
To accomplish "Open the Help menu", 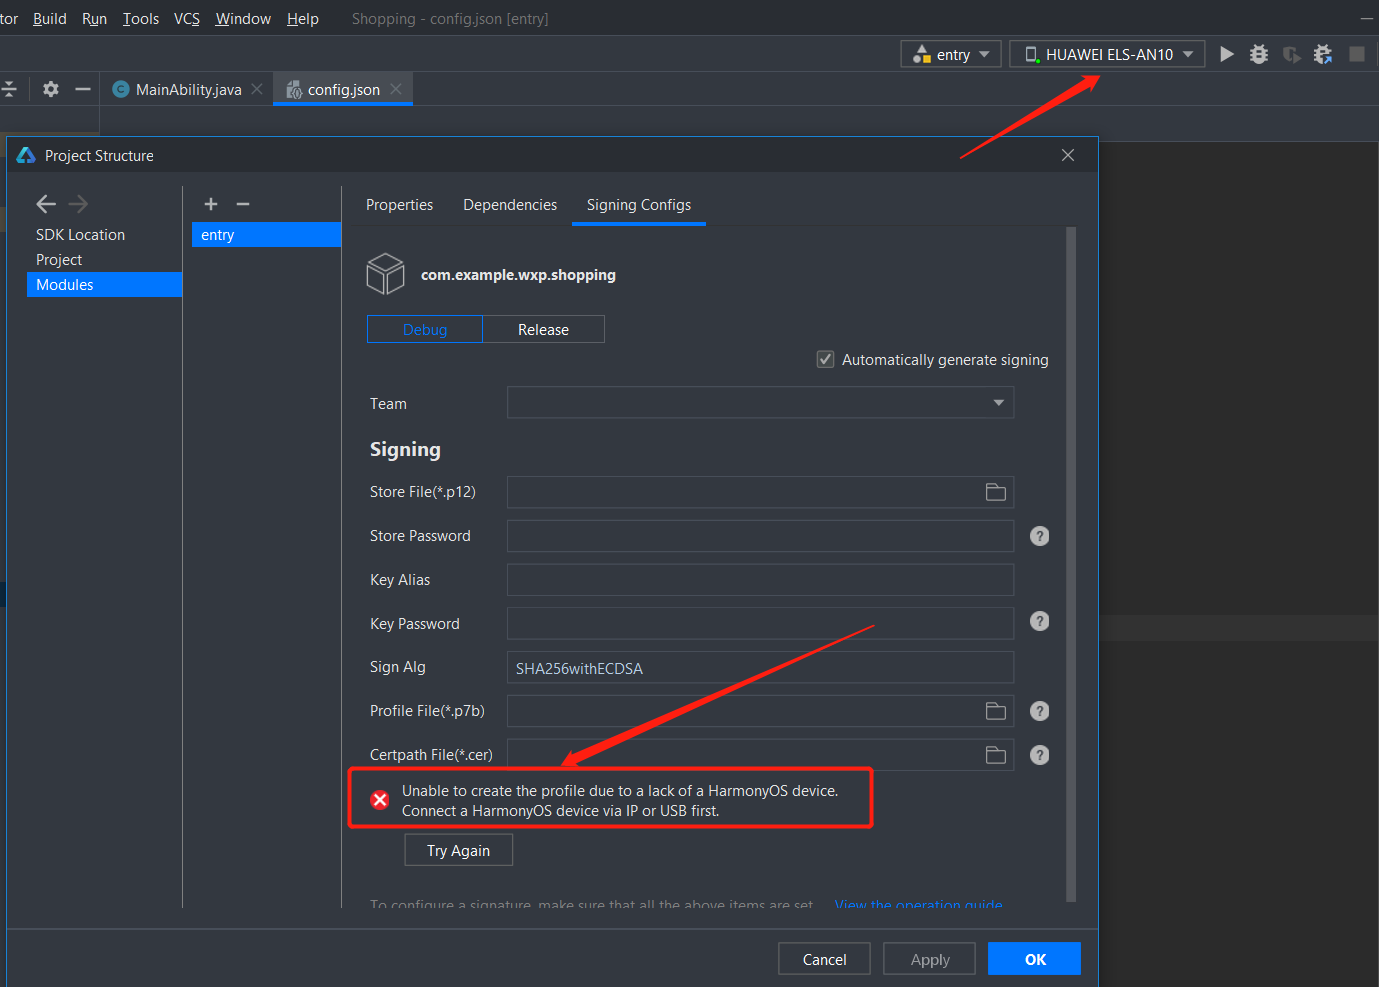I will click(x=303, y=18).
